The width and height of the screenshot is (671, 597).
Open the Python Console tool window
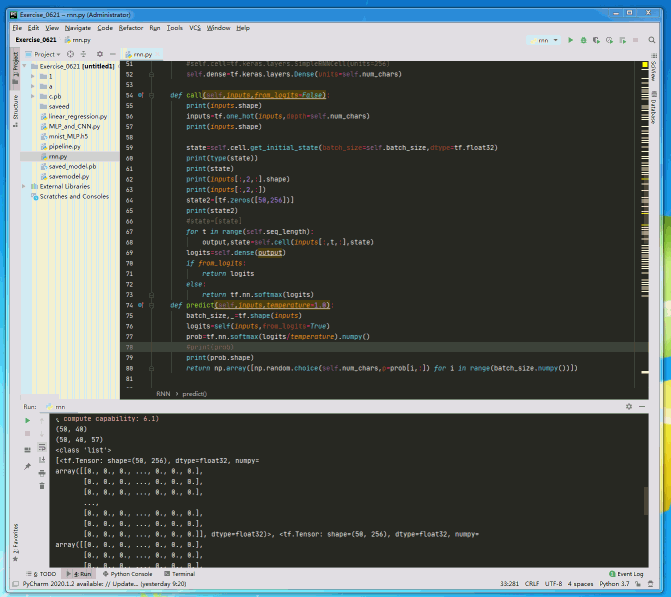coord(128,574)
